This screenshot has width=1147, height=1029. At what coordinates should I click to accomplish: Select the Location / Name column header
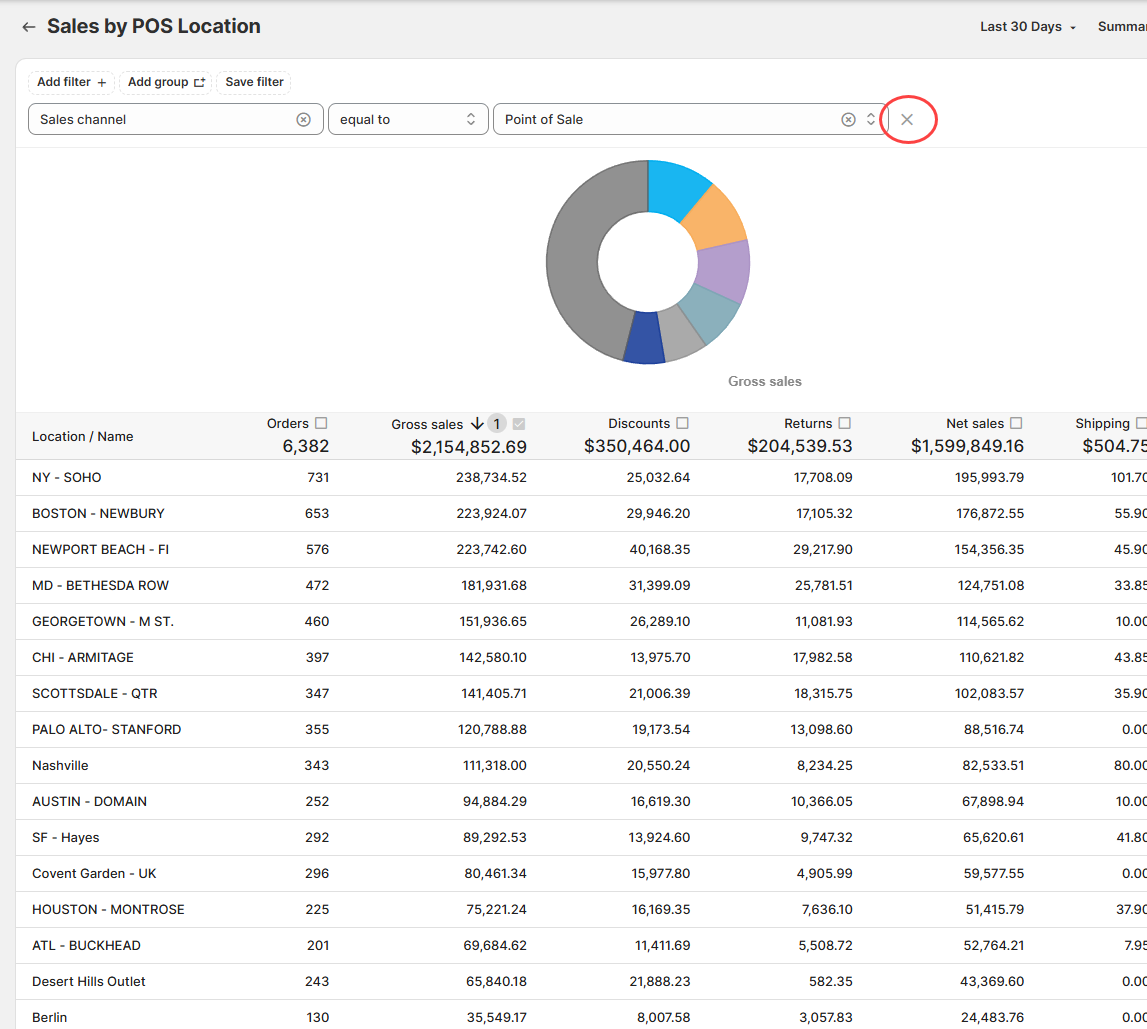(x=82, y=437)
